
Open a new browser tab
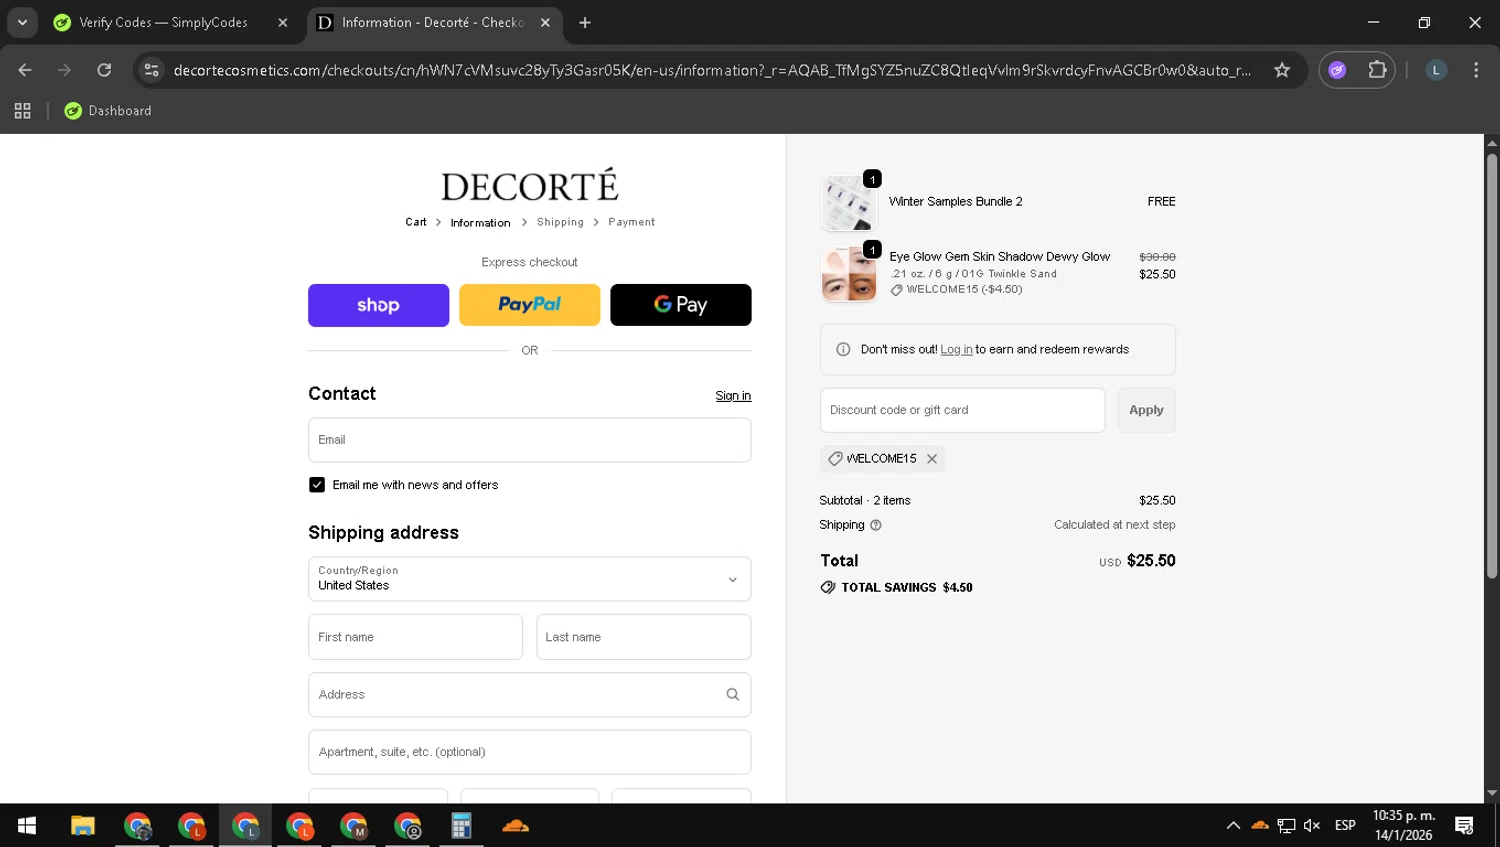point(585,22)
